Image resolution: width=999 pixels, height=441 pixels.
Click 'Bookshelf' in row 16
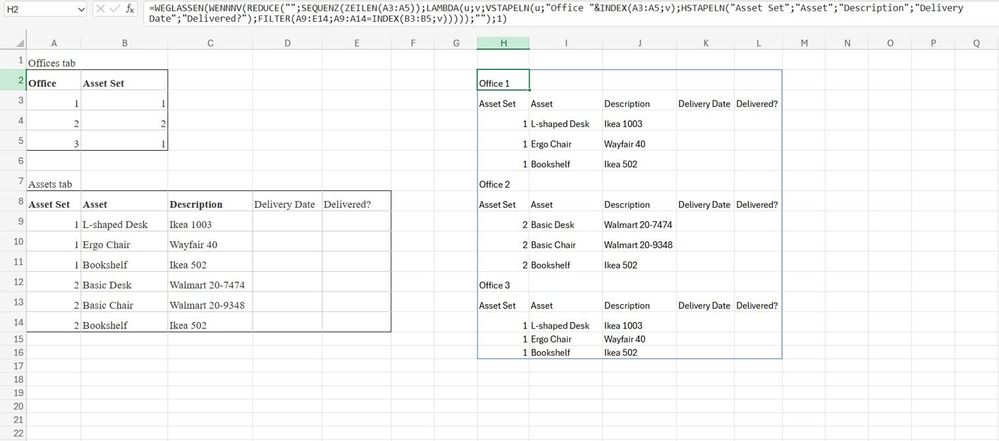click(566, 352)
